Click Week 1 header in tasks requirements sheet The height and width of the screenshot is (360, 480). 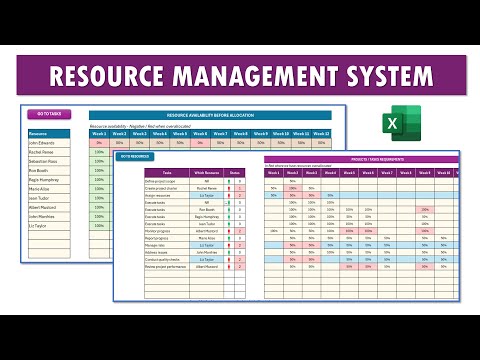(x=274, y=173)
